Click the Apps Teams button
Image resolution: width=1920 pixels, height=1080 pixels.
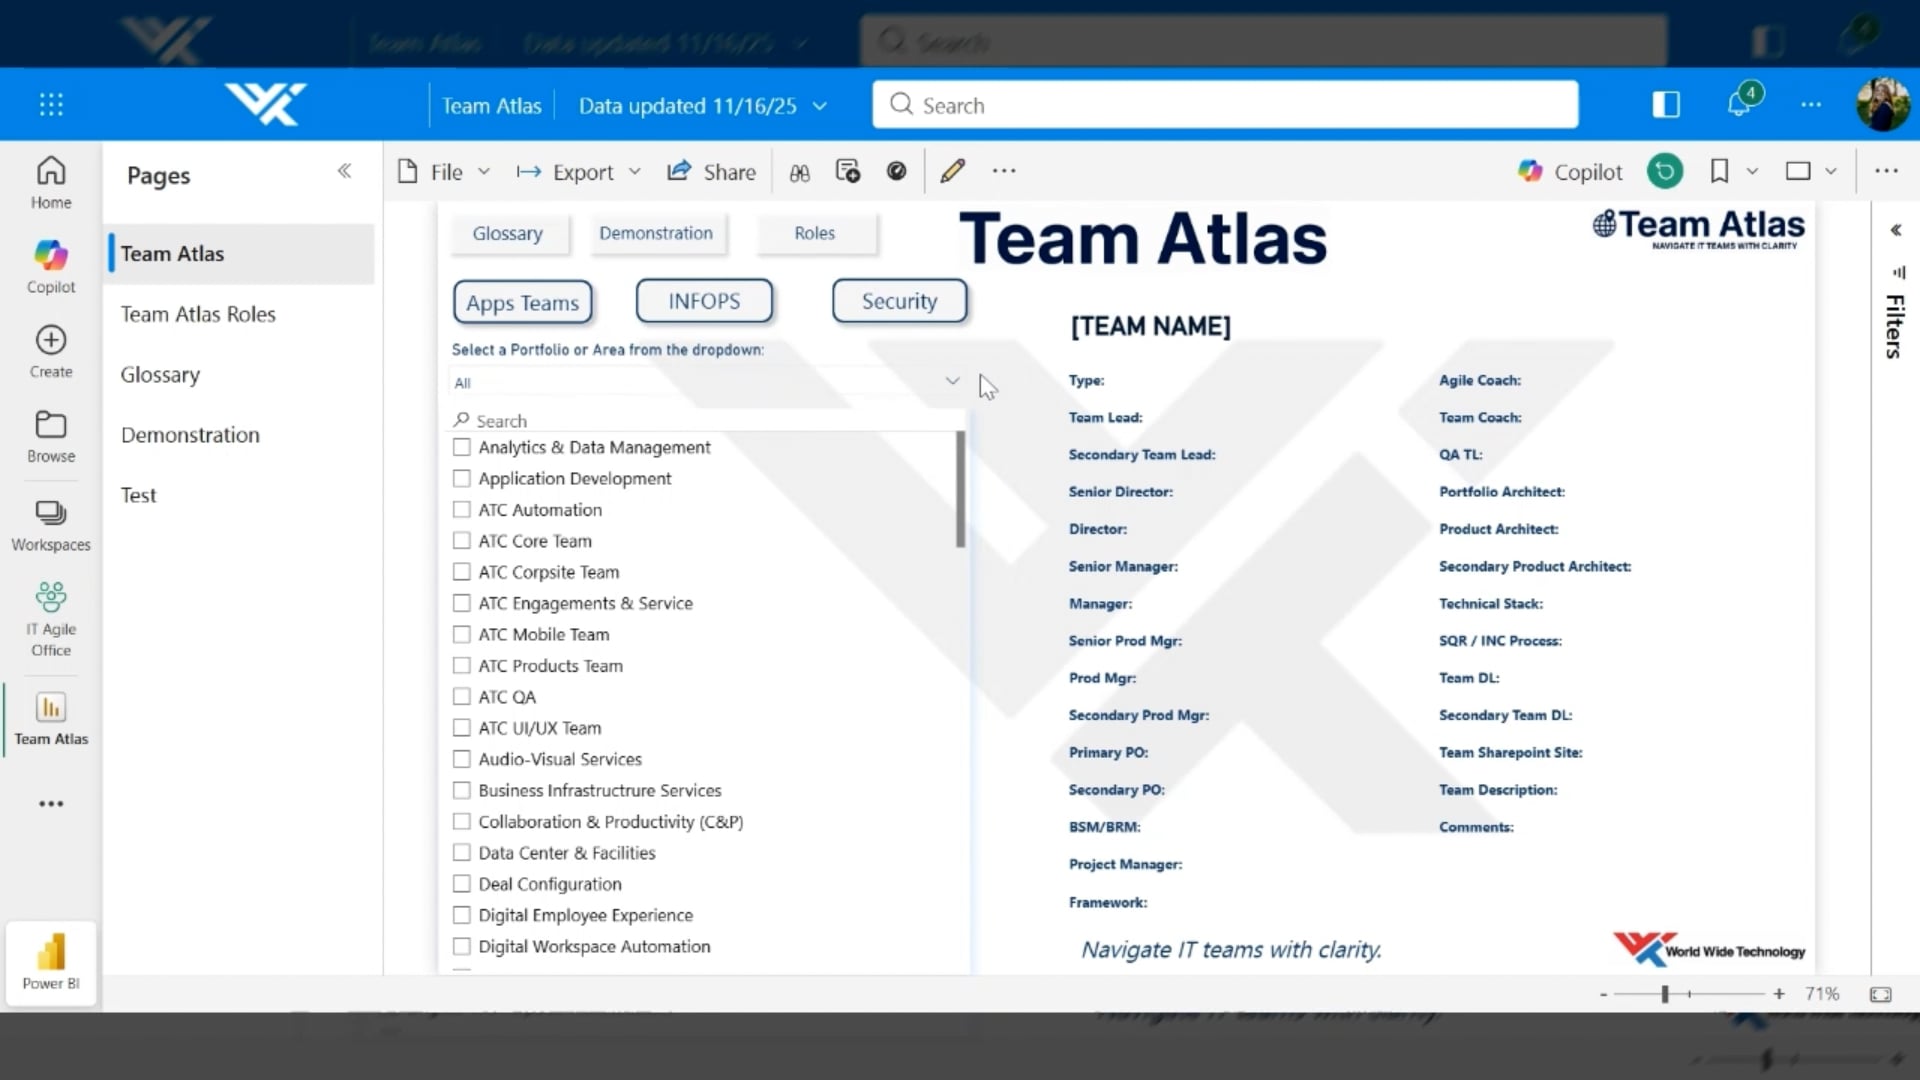click(x=522, y=302)
